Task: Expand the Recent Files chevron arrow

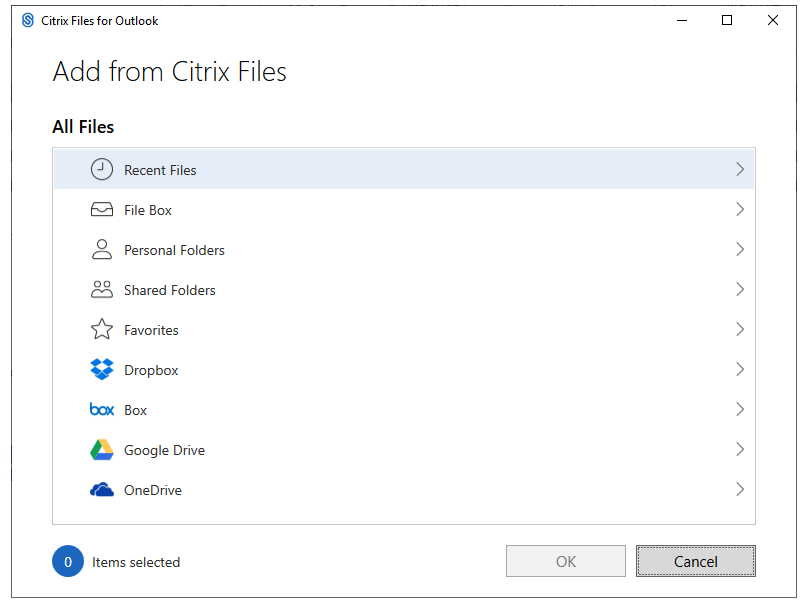Action: 740,170
